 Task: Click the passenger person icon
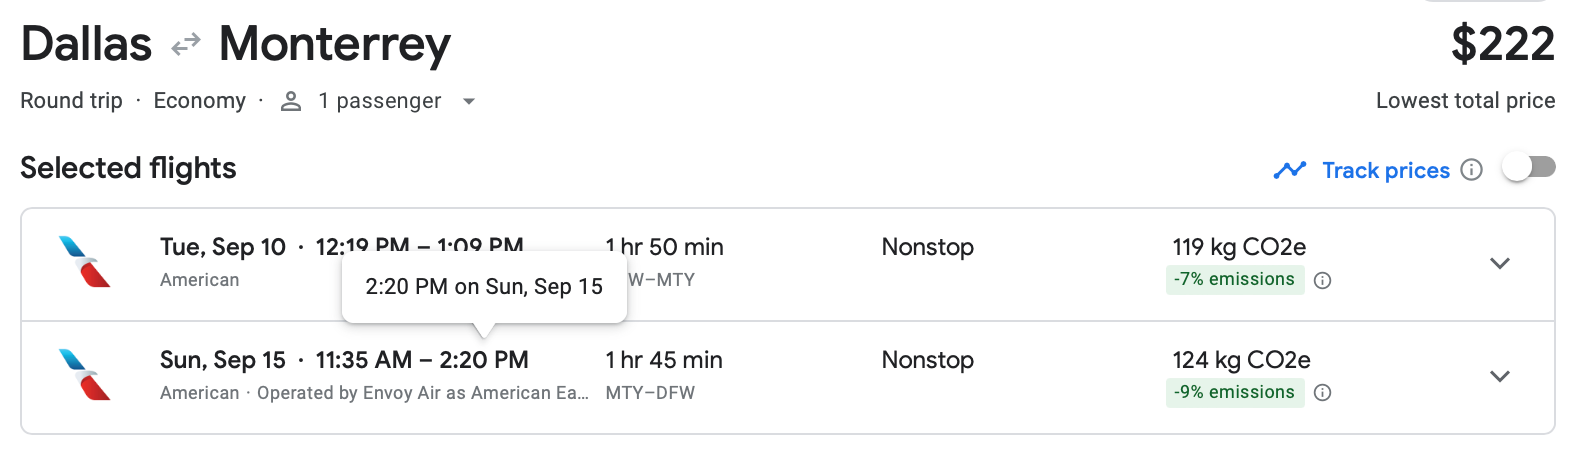pyautogui.click(x=291, y=101)
